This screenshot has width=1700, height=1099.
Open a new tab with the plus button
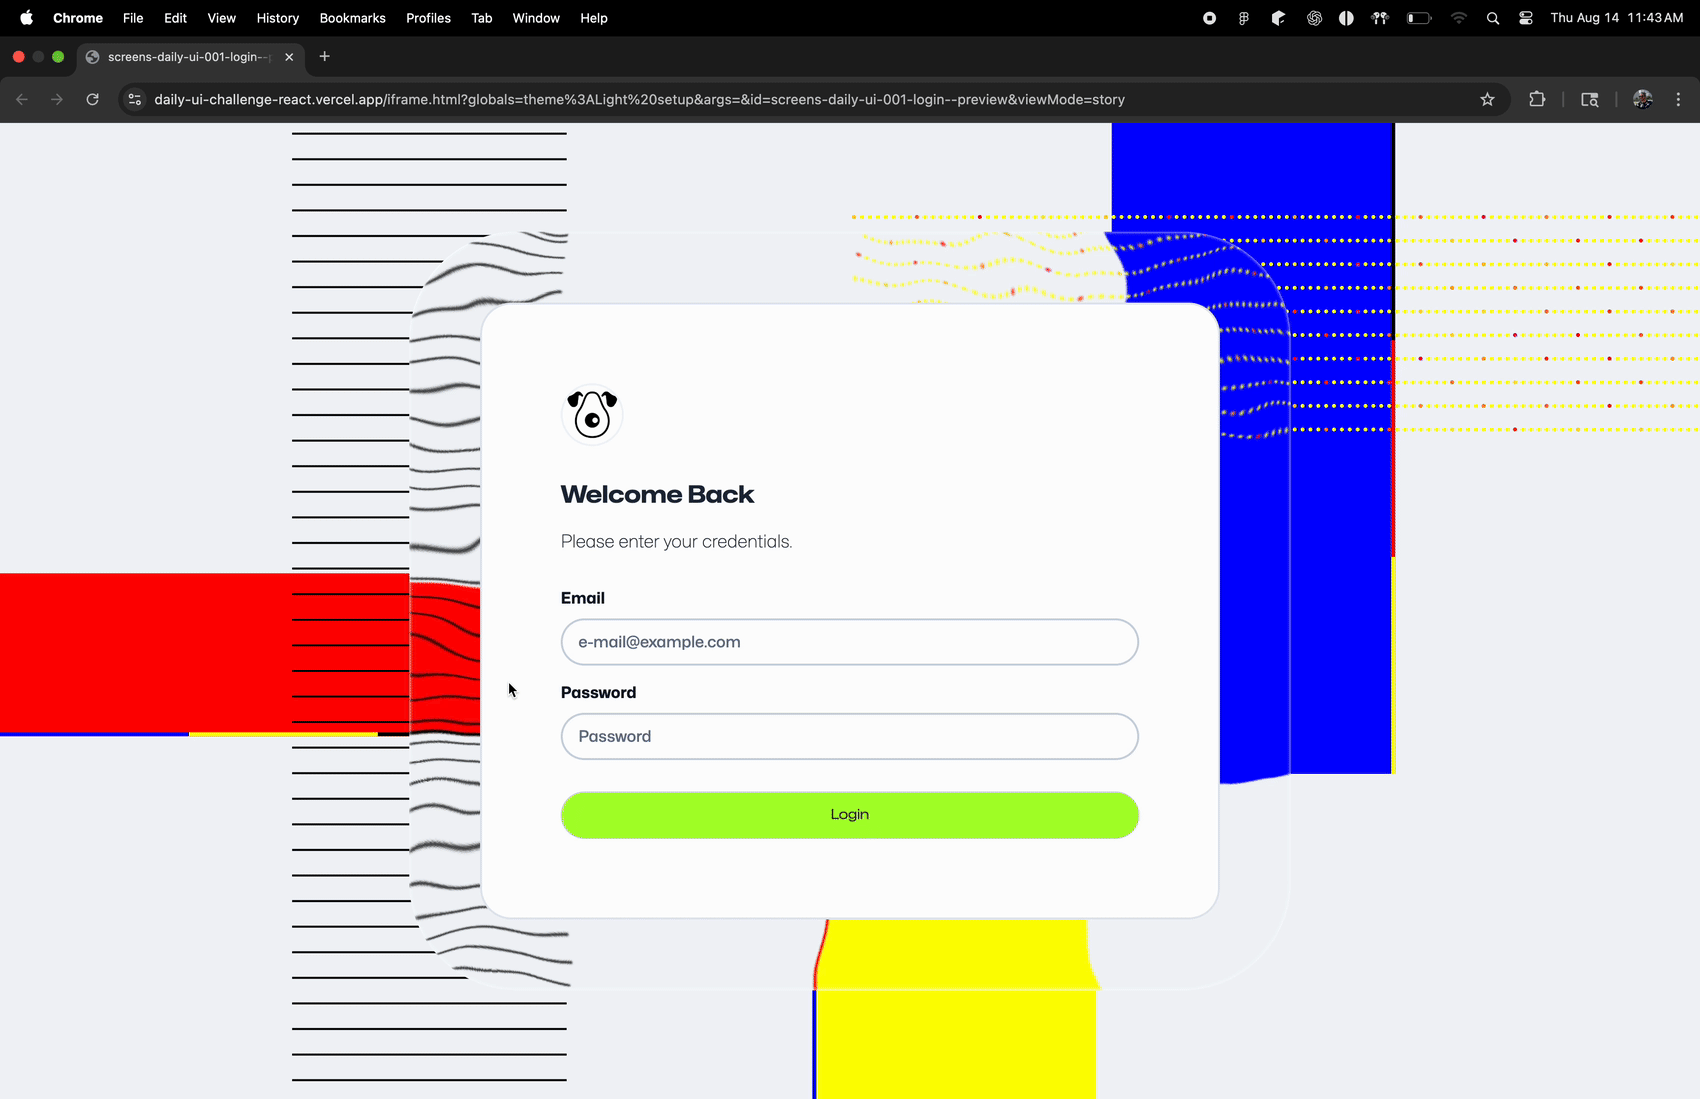(324, 57)
